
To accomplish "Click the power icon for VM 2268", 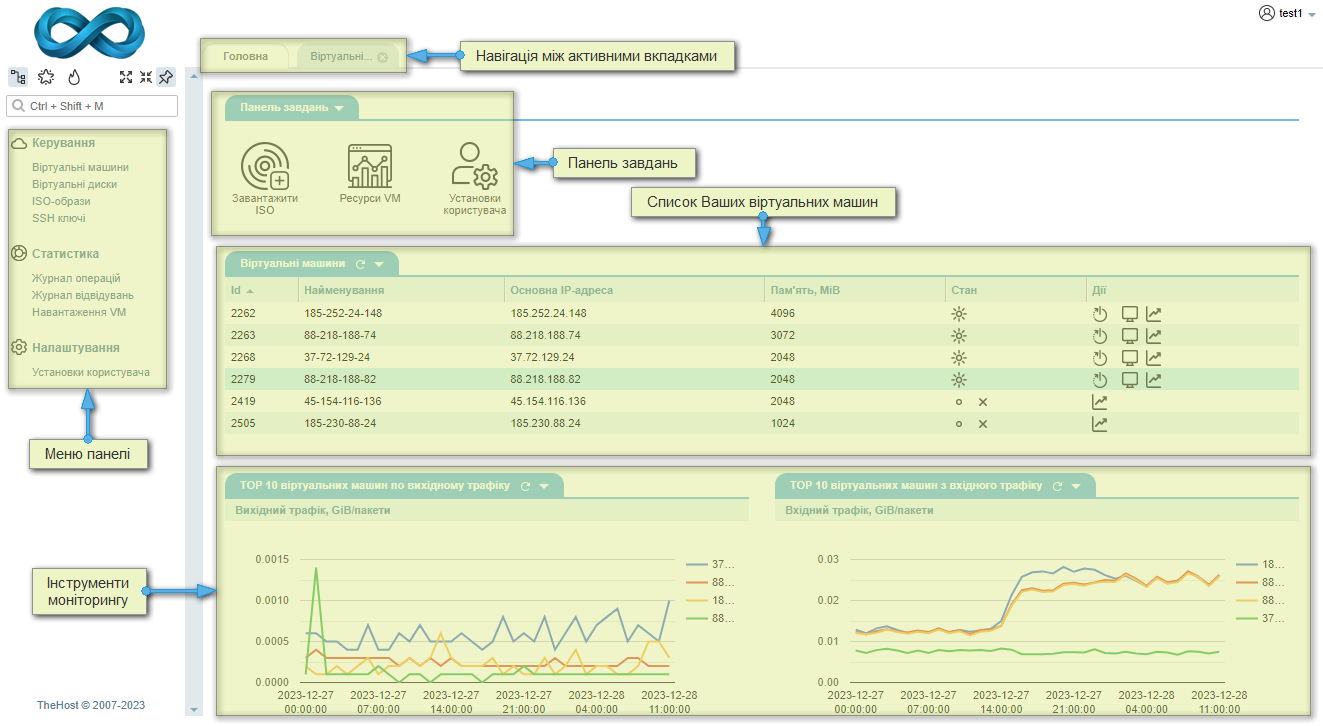I will pos(1100,358).
